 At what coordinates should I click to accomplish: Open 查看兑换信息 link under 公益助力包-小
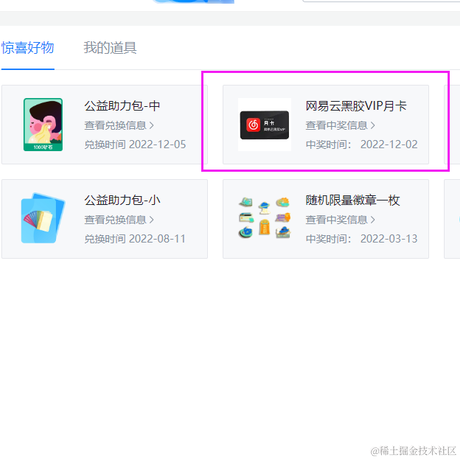pos(119,220)
